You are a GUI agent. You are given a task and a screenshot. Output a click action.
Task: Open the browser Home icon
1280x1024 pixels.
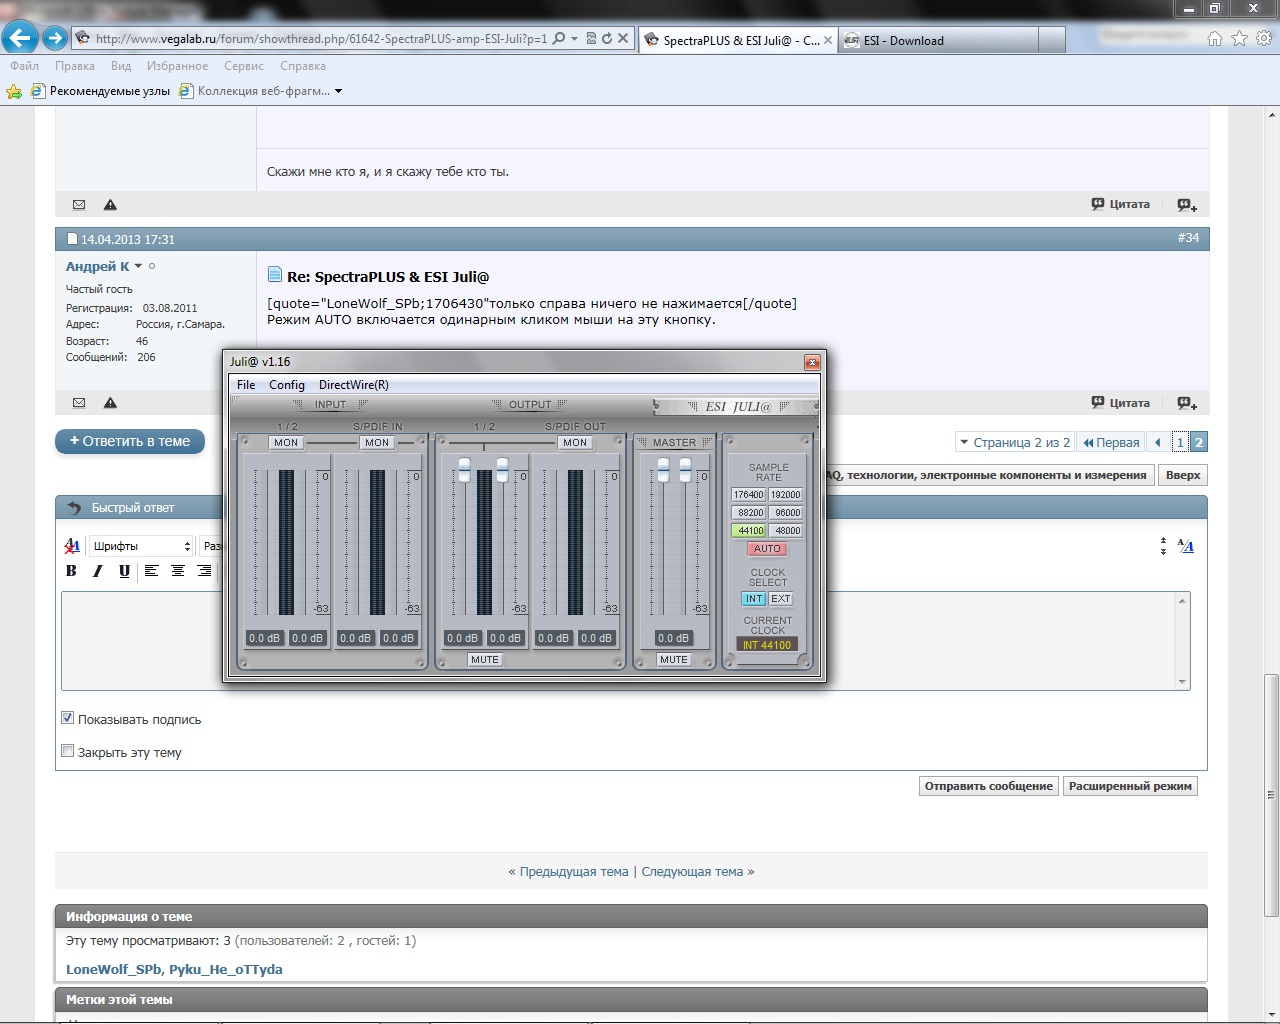(1214, 38)
